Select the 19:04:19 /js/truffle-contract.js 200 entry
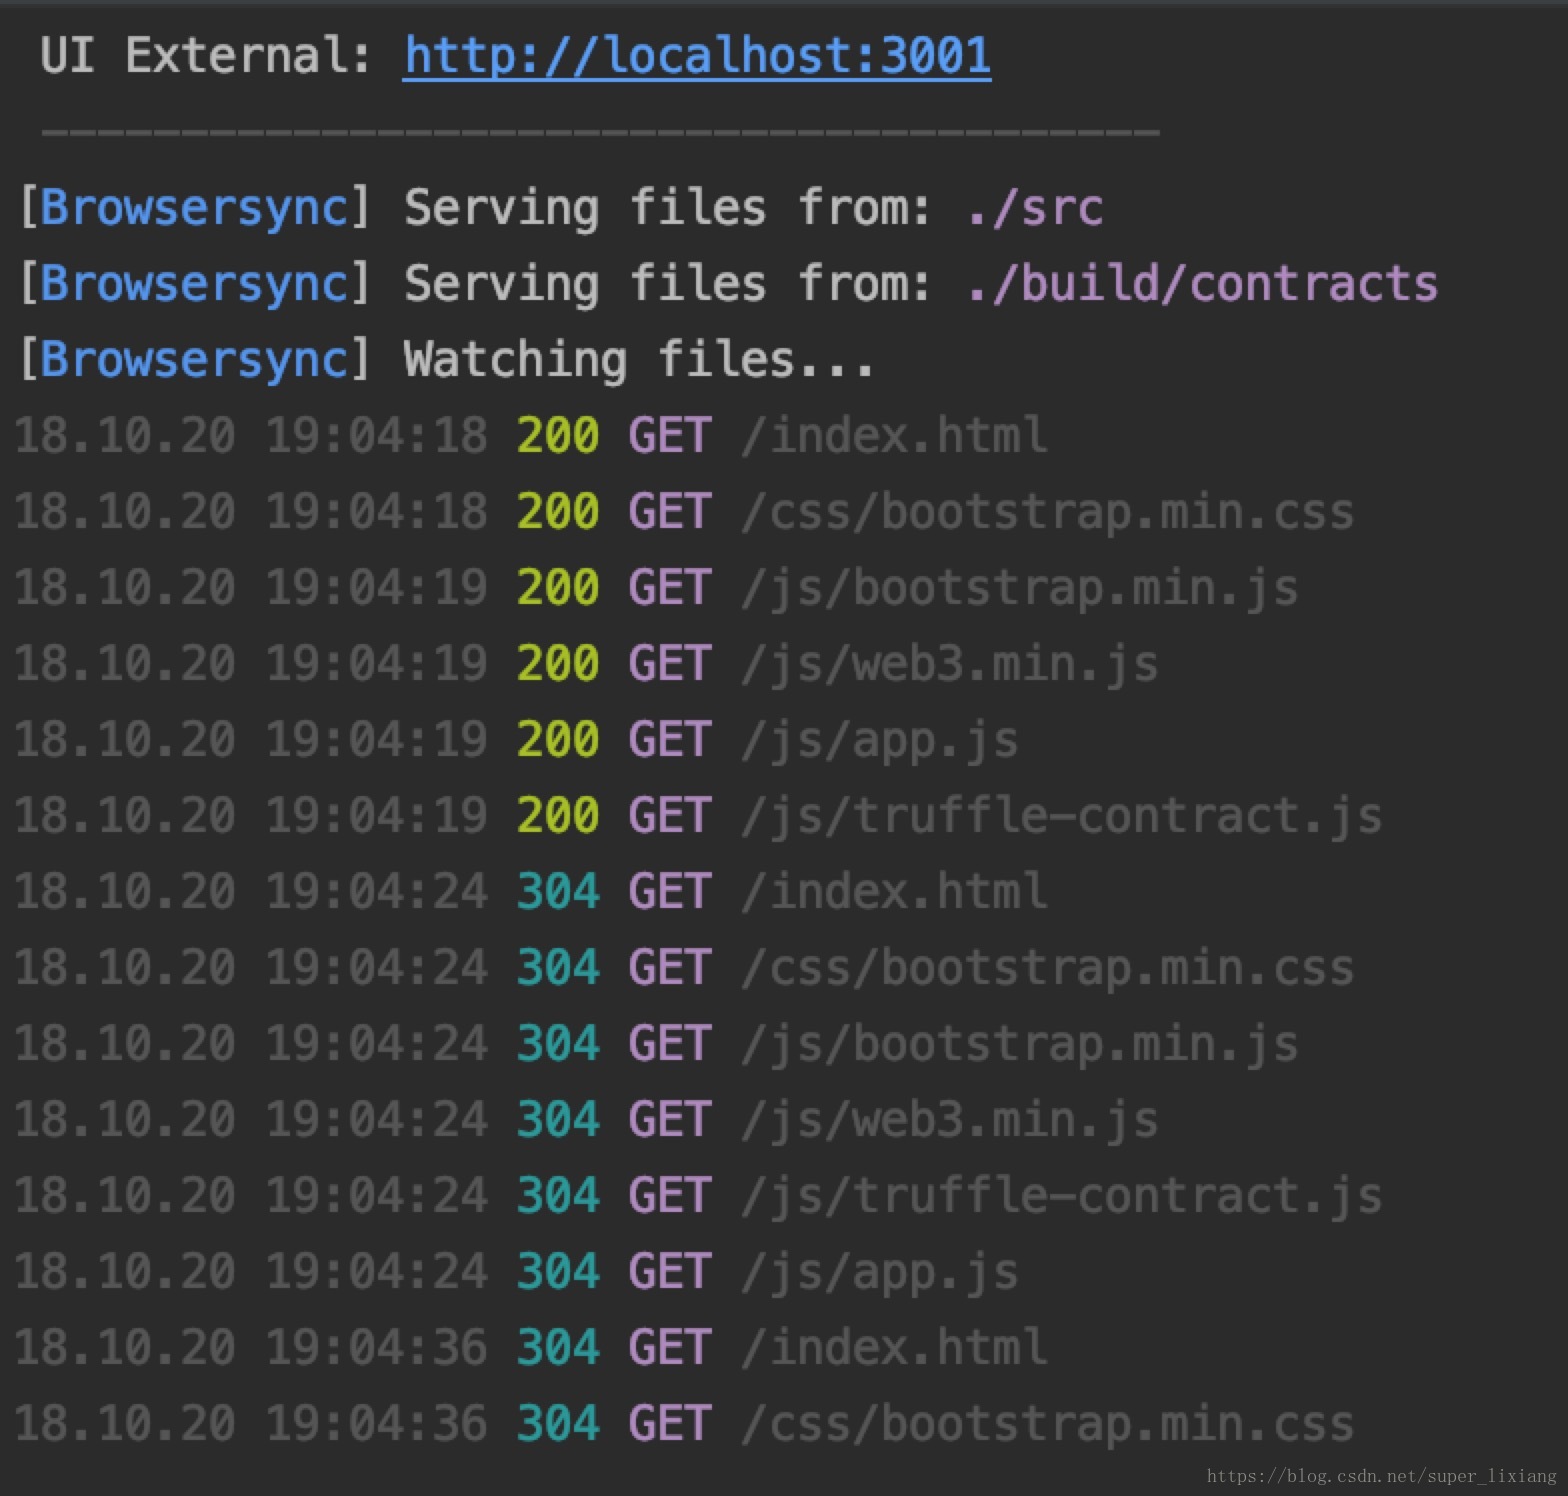The width and height of the screenshot is (1568, 1496). [698, 816]
